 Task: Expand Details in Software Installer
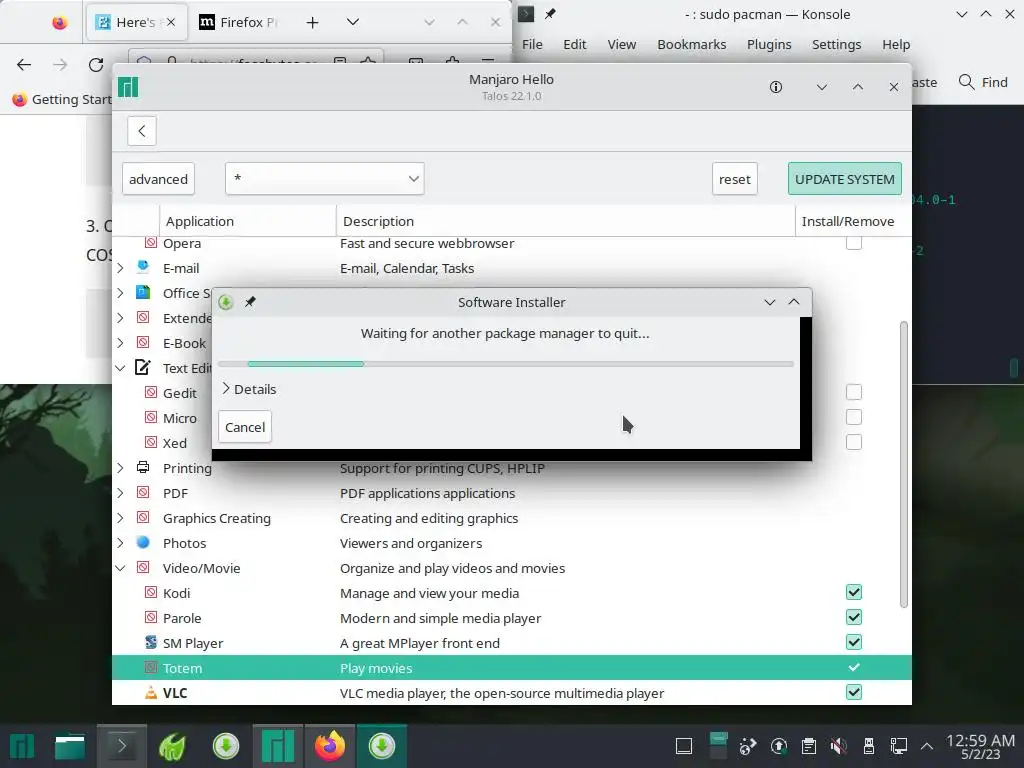249,389
